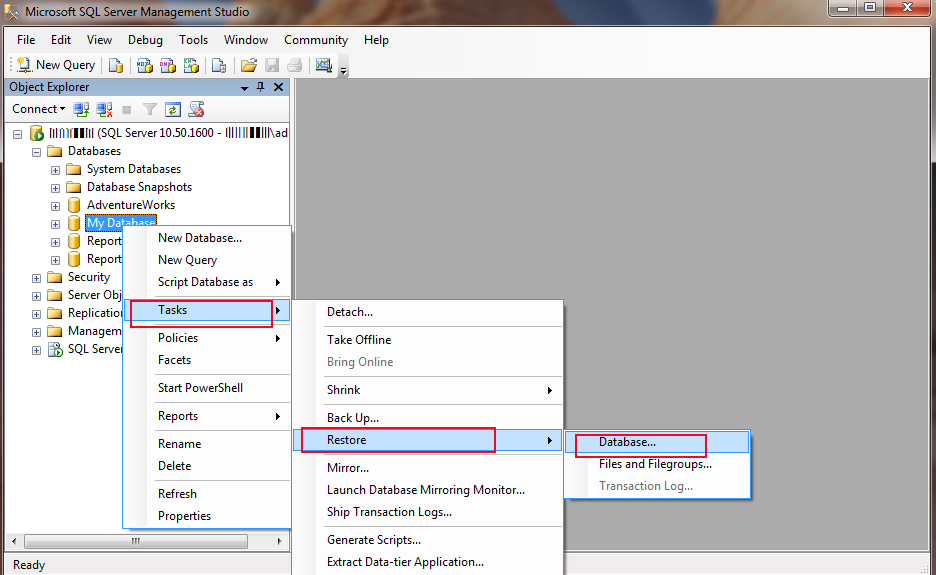Expand the System Databases folder
936x575 pixels.
55,170
